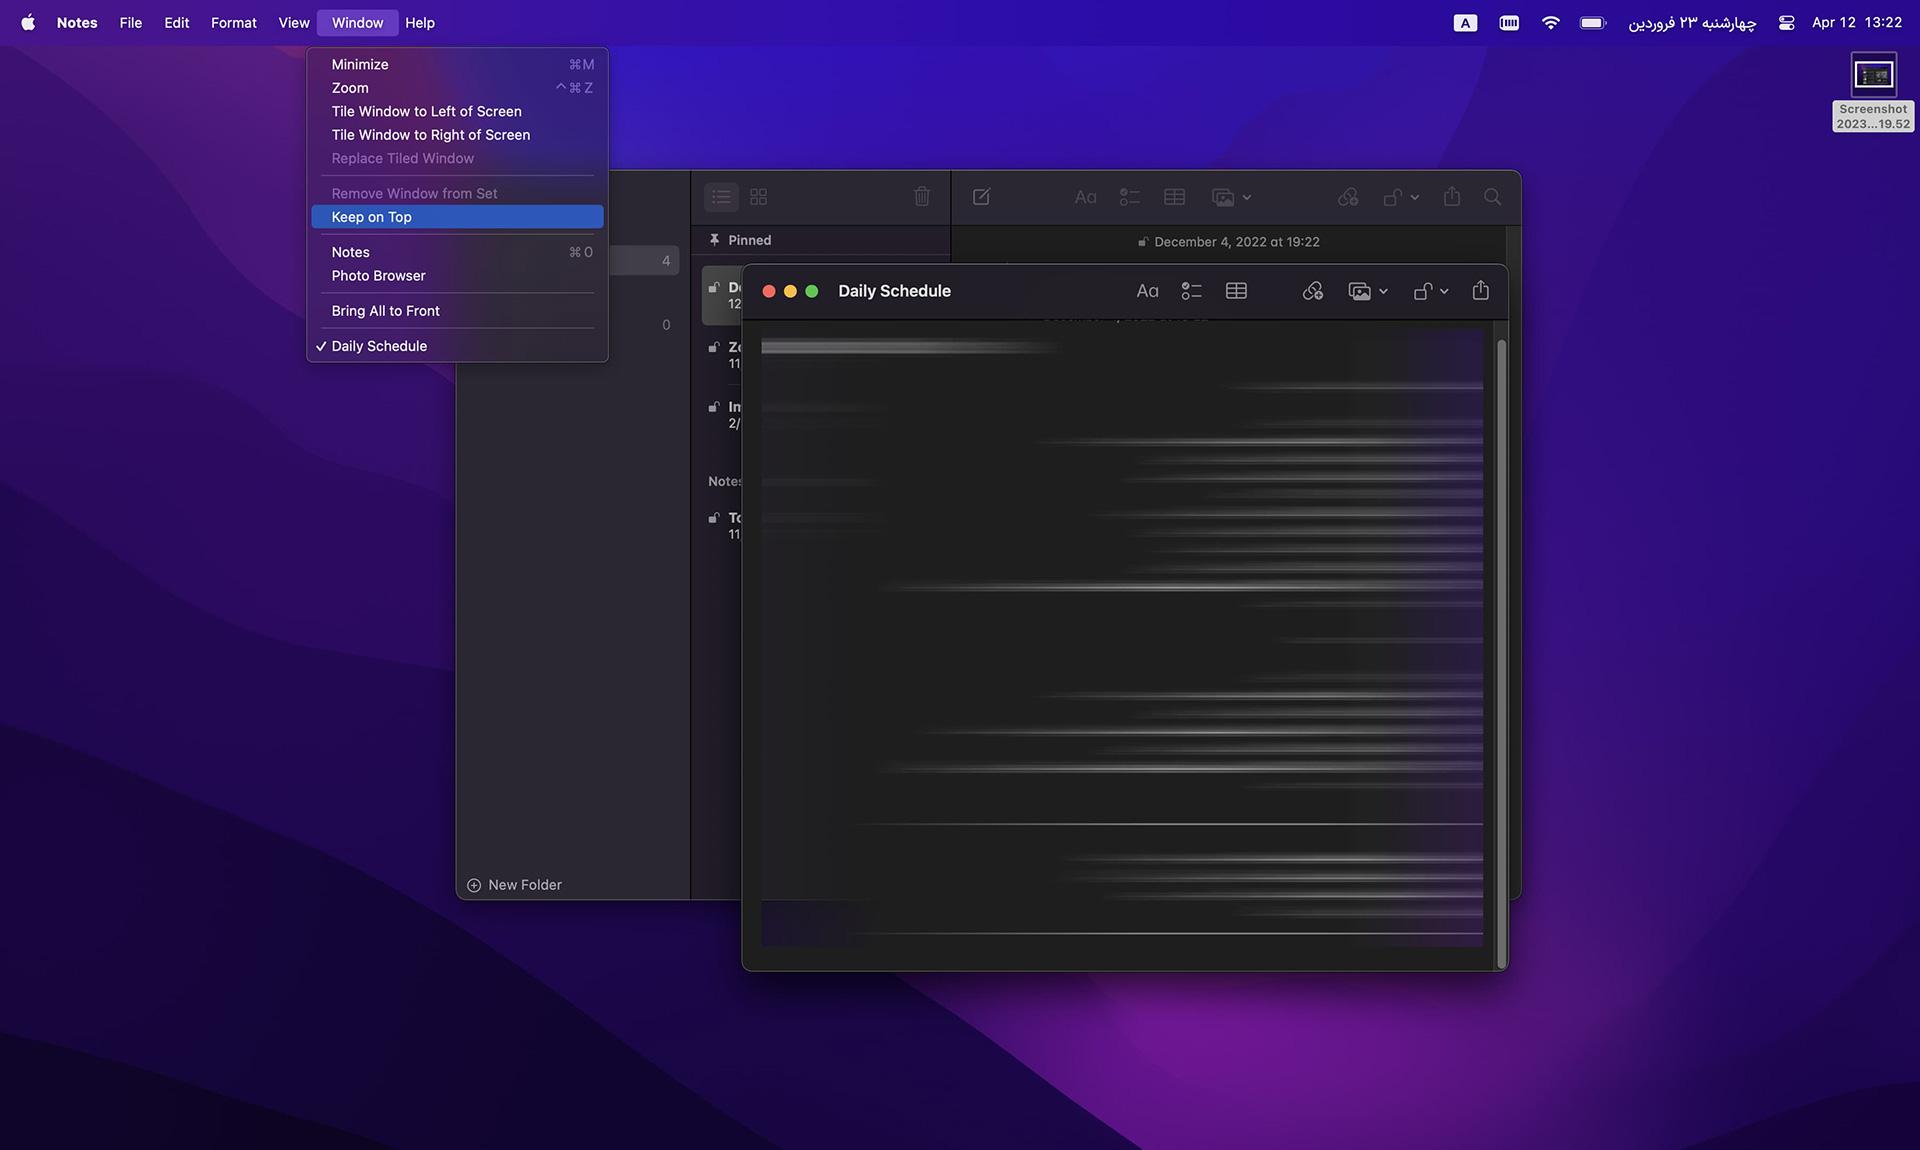The image size is (1920, 1150).
Task: Open text format (Aa) in Daily Schedule window
Action: (1147, 291)
